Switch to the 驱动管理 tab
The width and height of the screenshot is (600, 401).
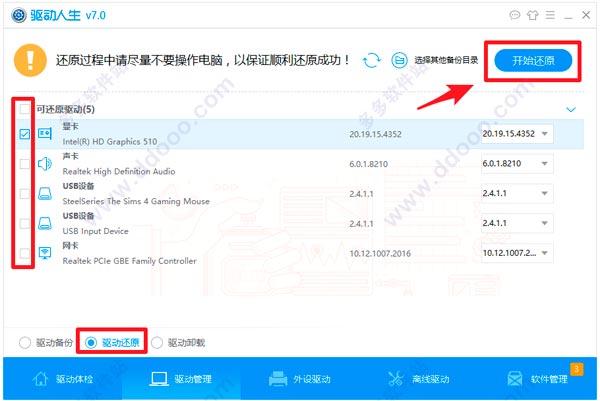181,379
